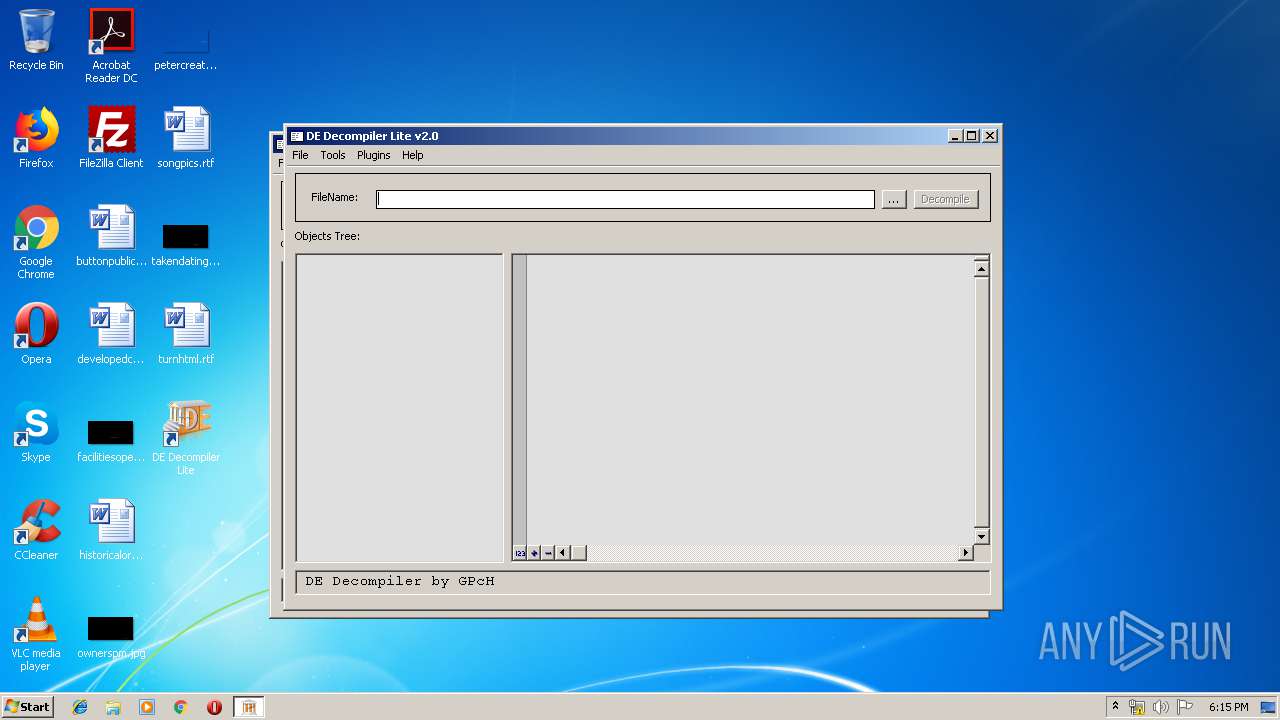
Task: Click the Decompile button
Action: pyautogui.click(x=945, y=199)
